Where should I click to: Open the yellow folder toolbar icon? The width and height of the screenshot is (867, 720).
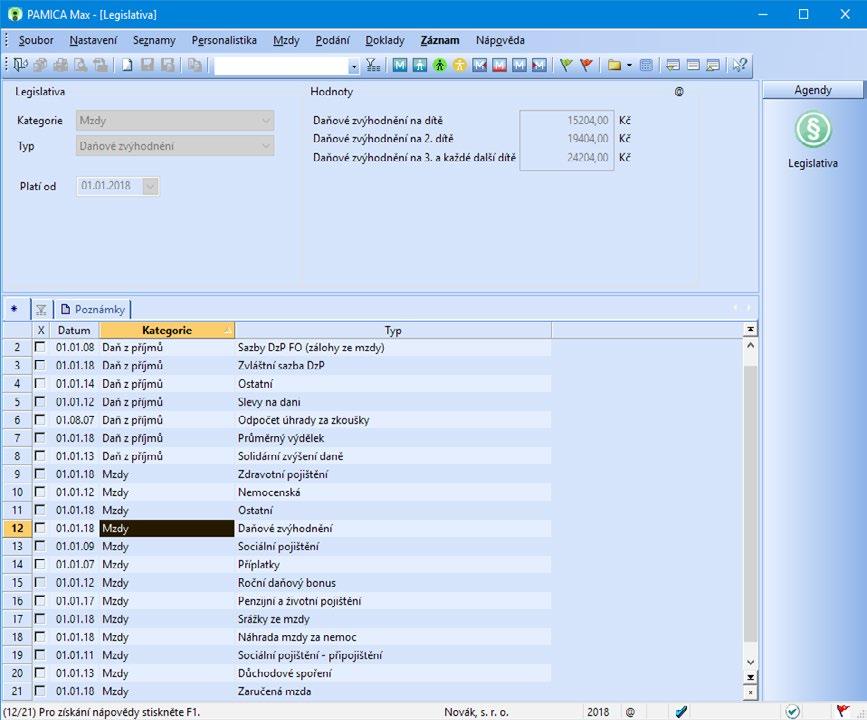click(x=614, y=65)
